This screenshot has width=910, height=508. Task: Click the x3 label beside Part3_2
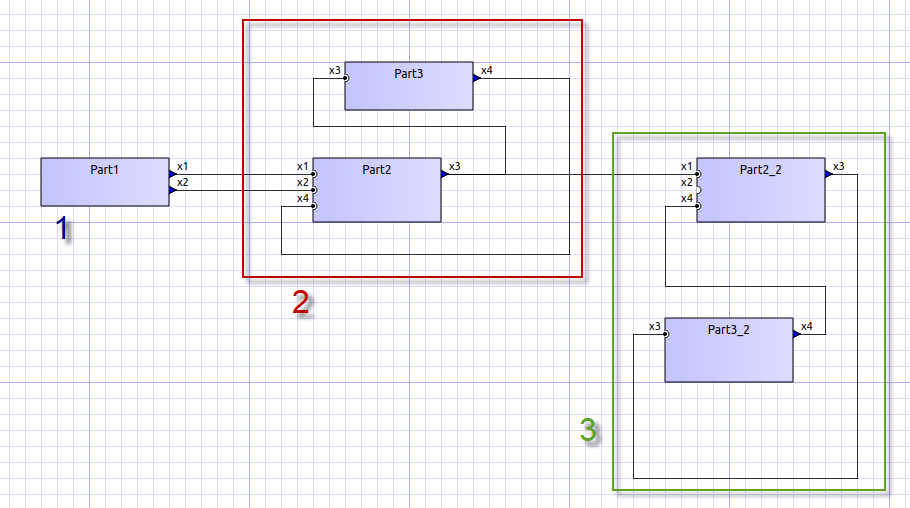pos(655,326)
